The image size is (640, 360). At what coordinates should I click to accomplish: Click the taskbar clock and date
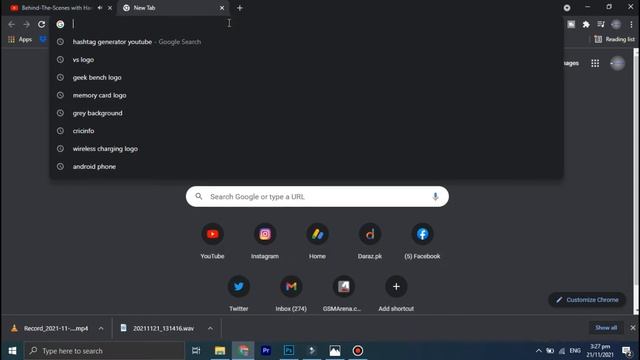[x=600, y=351]
